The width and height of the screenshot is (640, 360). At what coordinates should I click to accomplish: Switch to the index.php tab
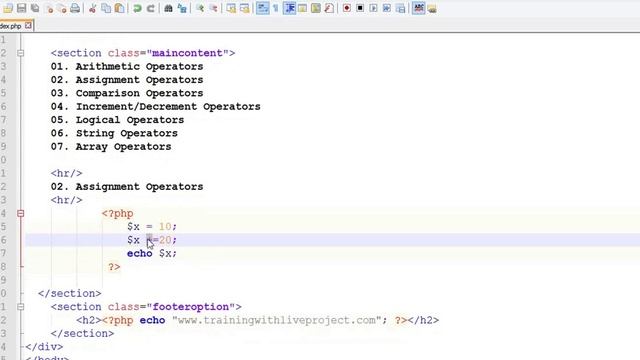point(11,26)
